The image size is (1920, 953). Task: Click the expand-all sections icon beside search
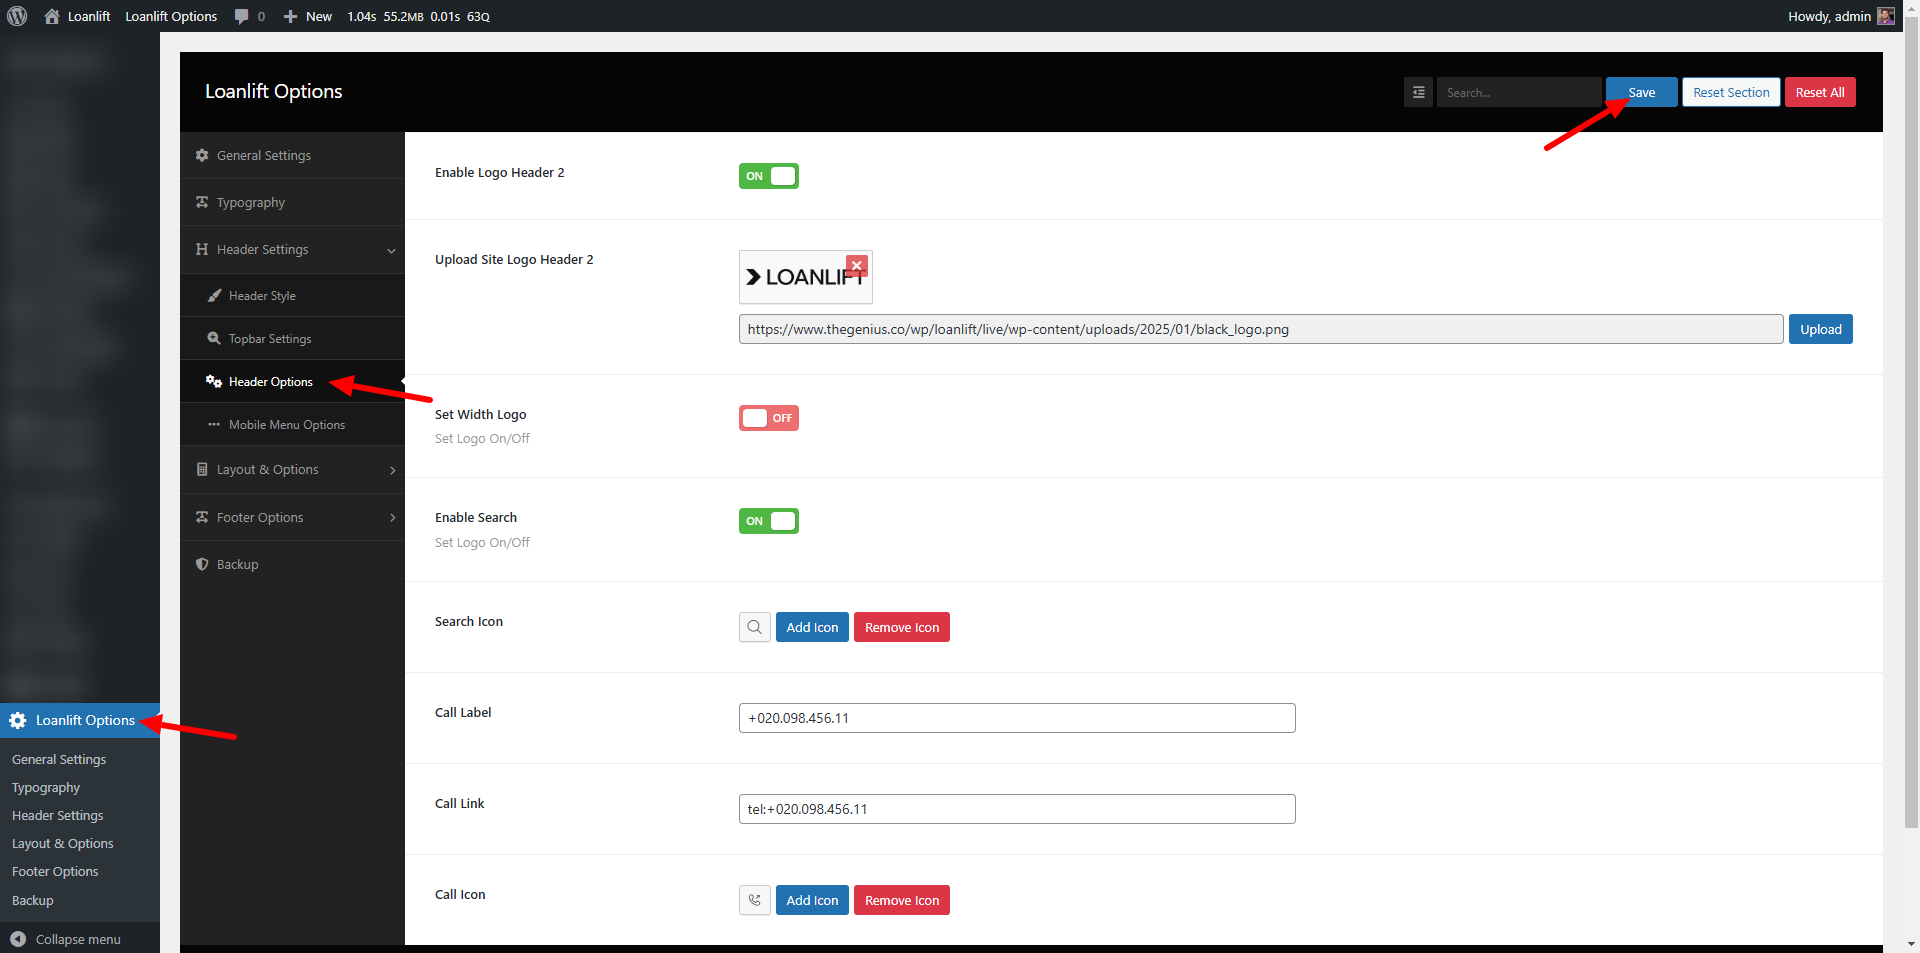pyautogui.click(x=1418, y=92)
